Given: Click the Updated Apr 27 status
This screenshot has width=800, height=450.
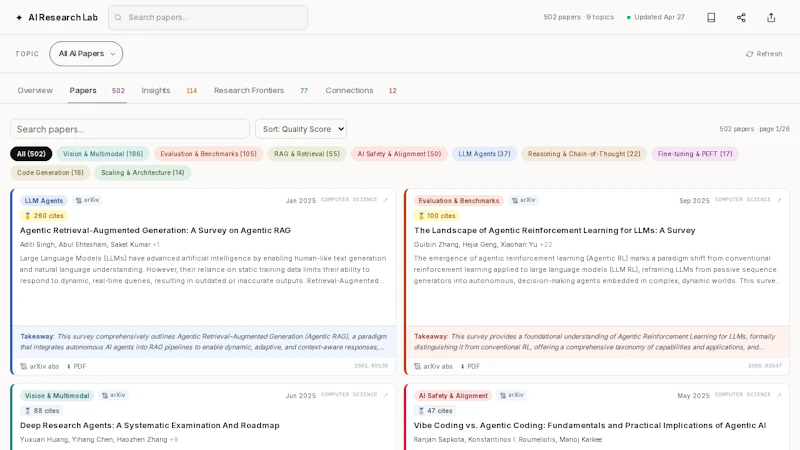Looking at the screenshot, I should (656, 17).
